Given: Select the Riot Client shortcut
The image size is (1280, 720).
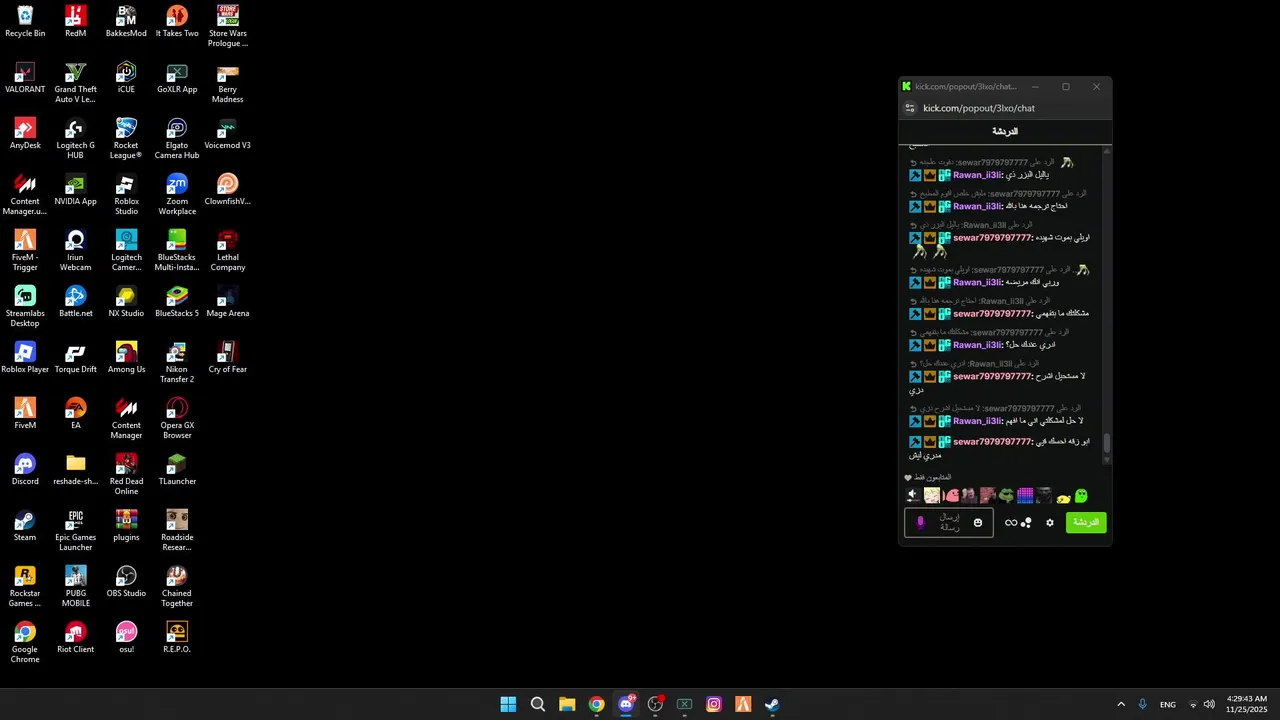Looking at the screenshot, I should coord(75,638).
